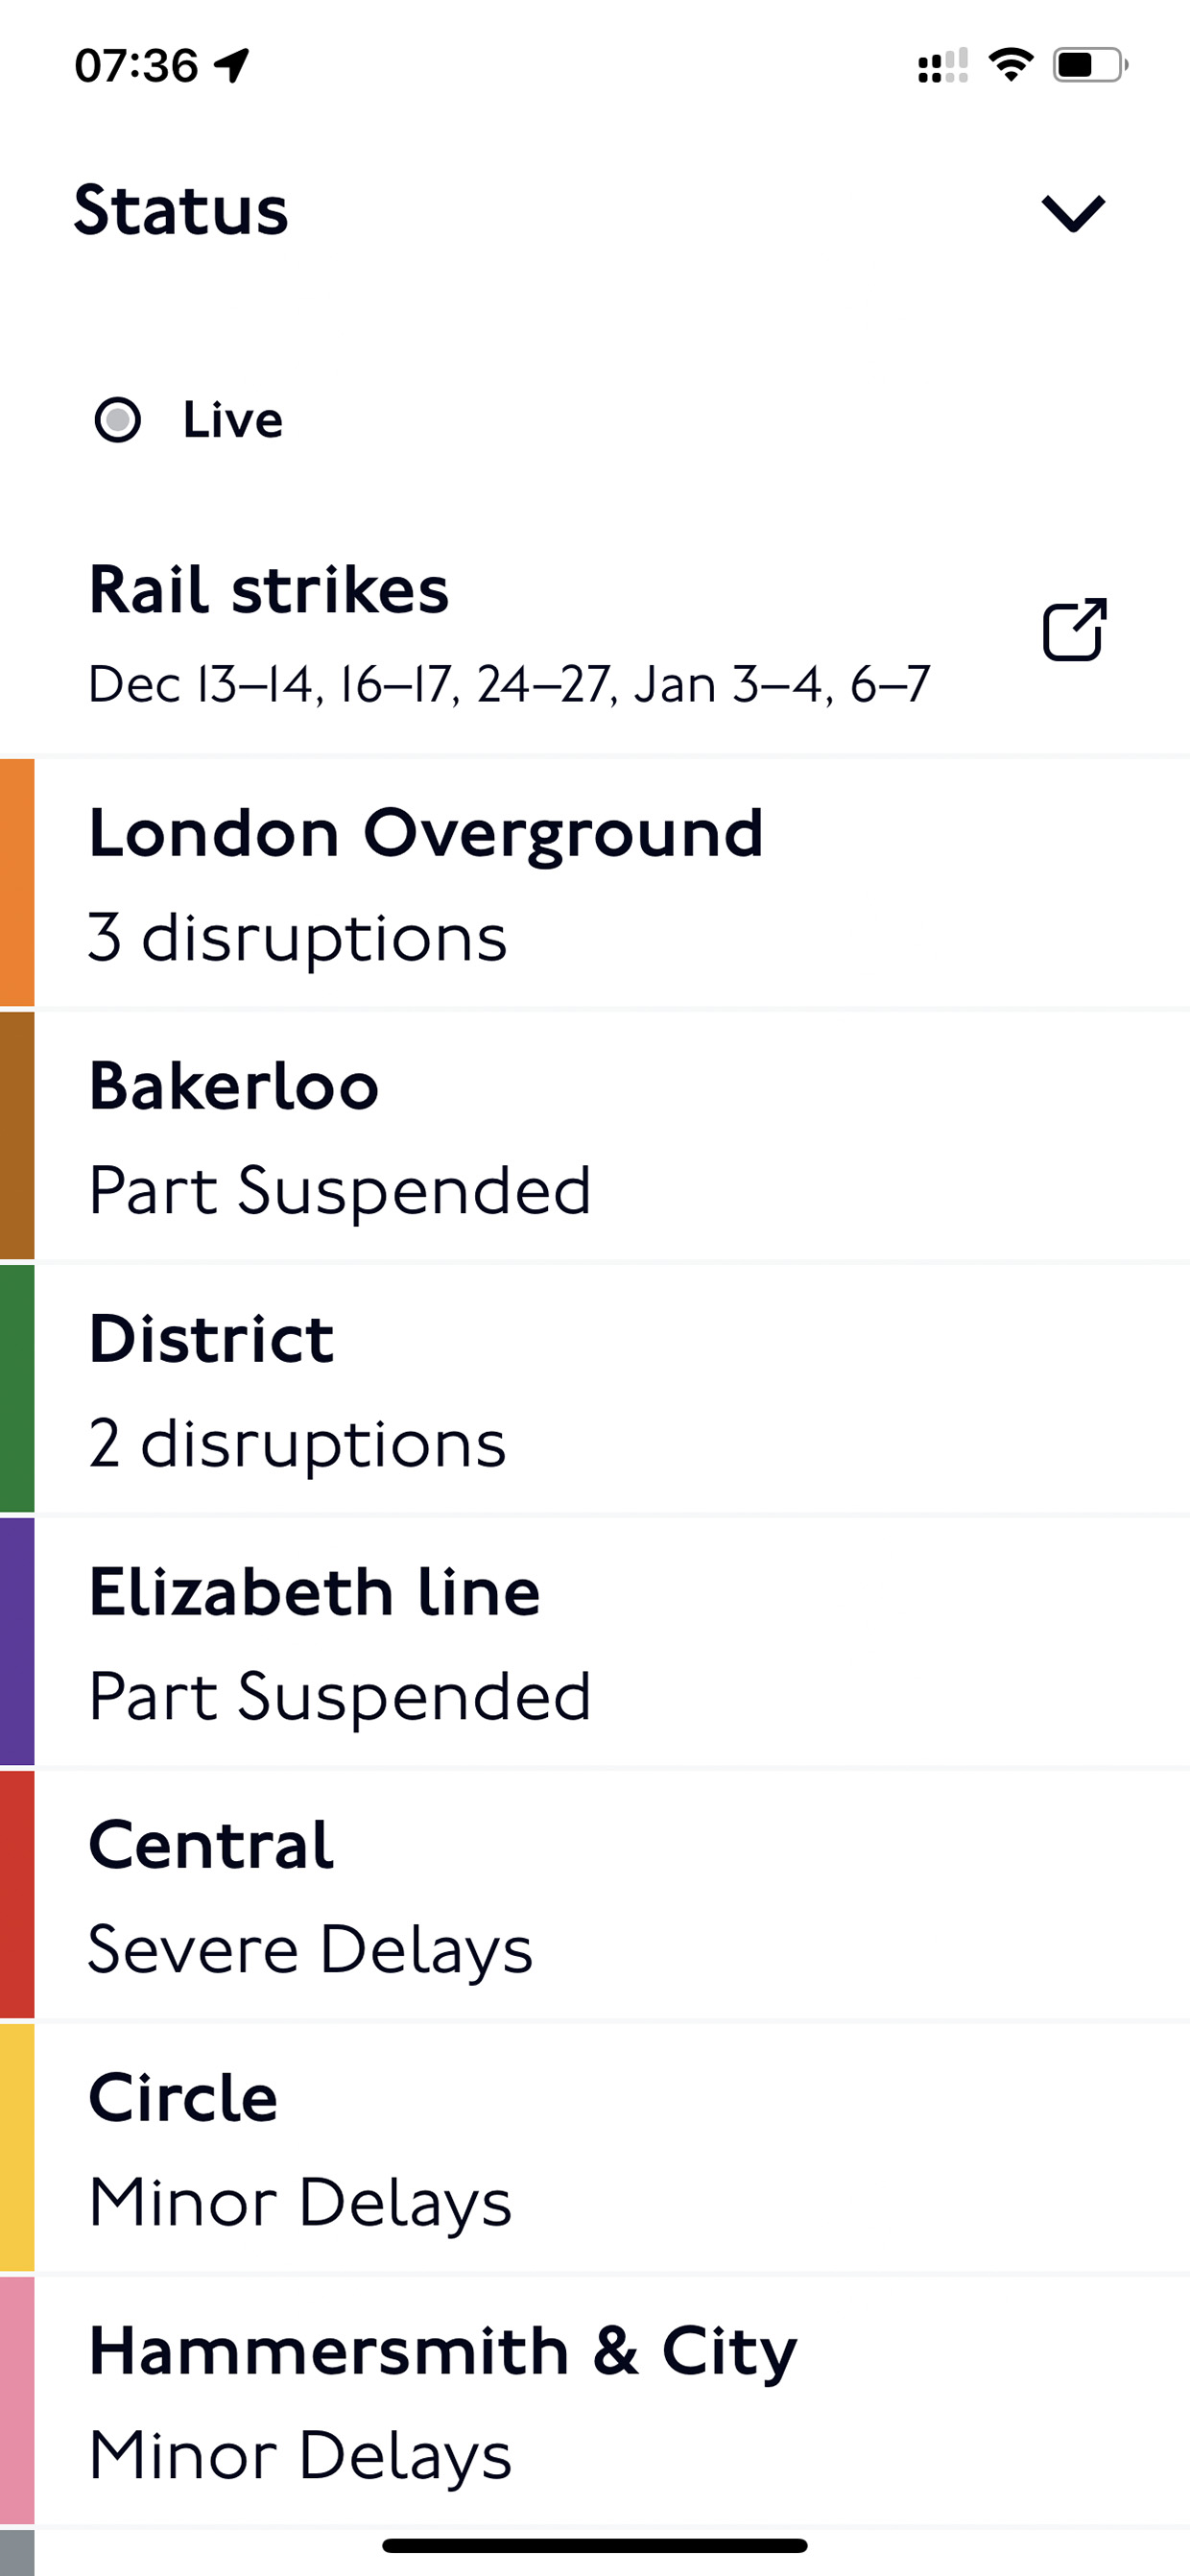Open the Bakerloo line status

[x=595, y=1136]
